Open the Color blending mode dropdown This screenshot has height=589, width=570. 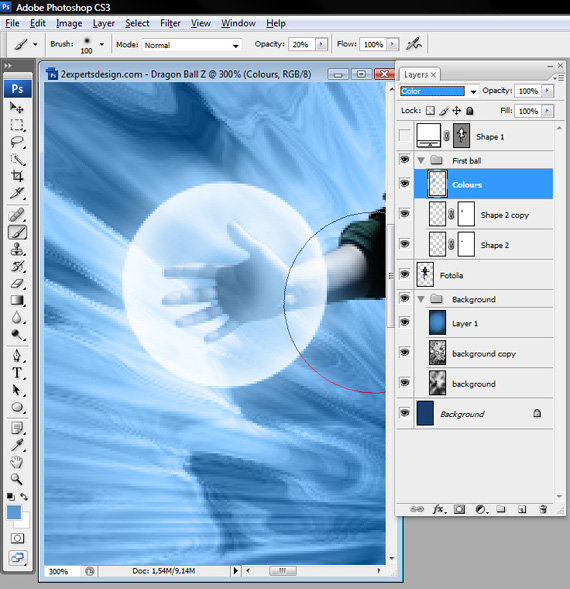(x=439, y=91)
